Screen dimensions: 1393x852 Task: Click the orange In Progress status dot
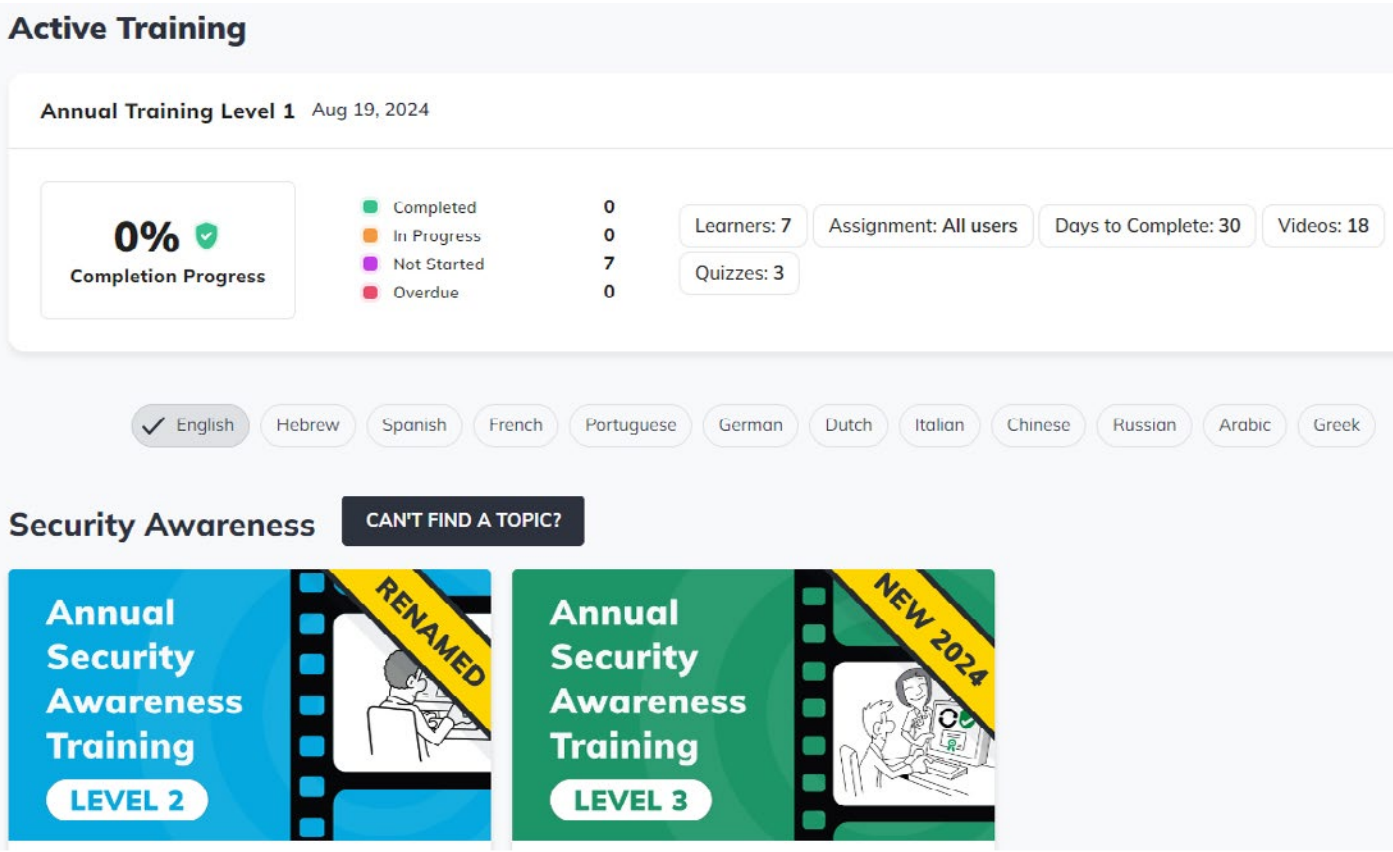point(370,236)
